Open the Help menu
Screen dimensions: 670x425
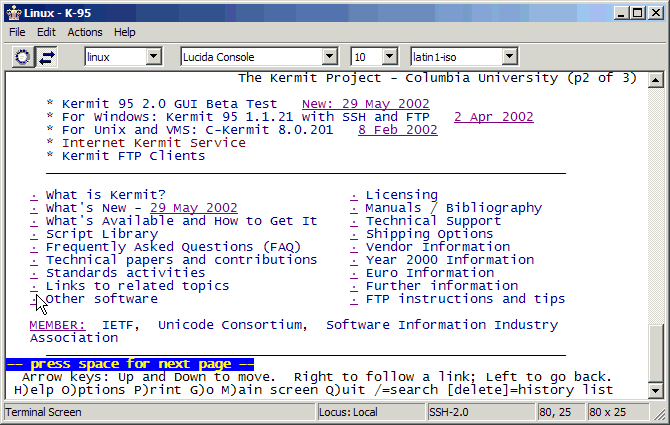click(x=124, y=32)
